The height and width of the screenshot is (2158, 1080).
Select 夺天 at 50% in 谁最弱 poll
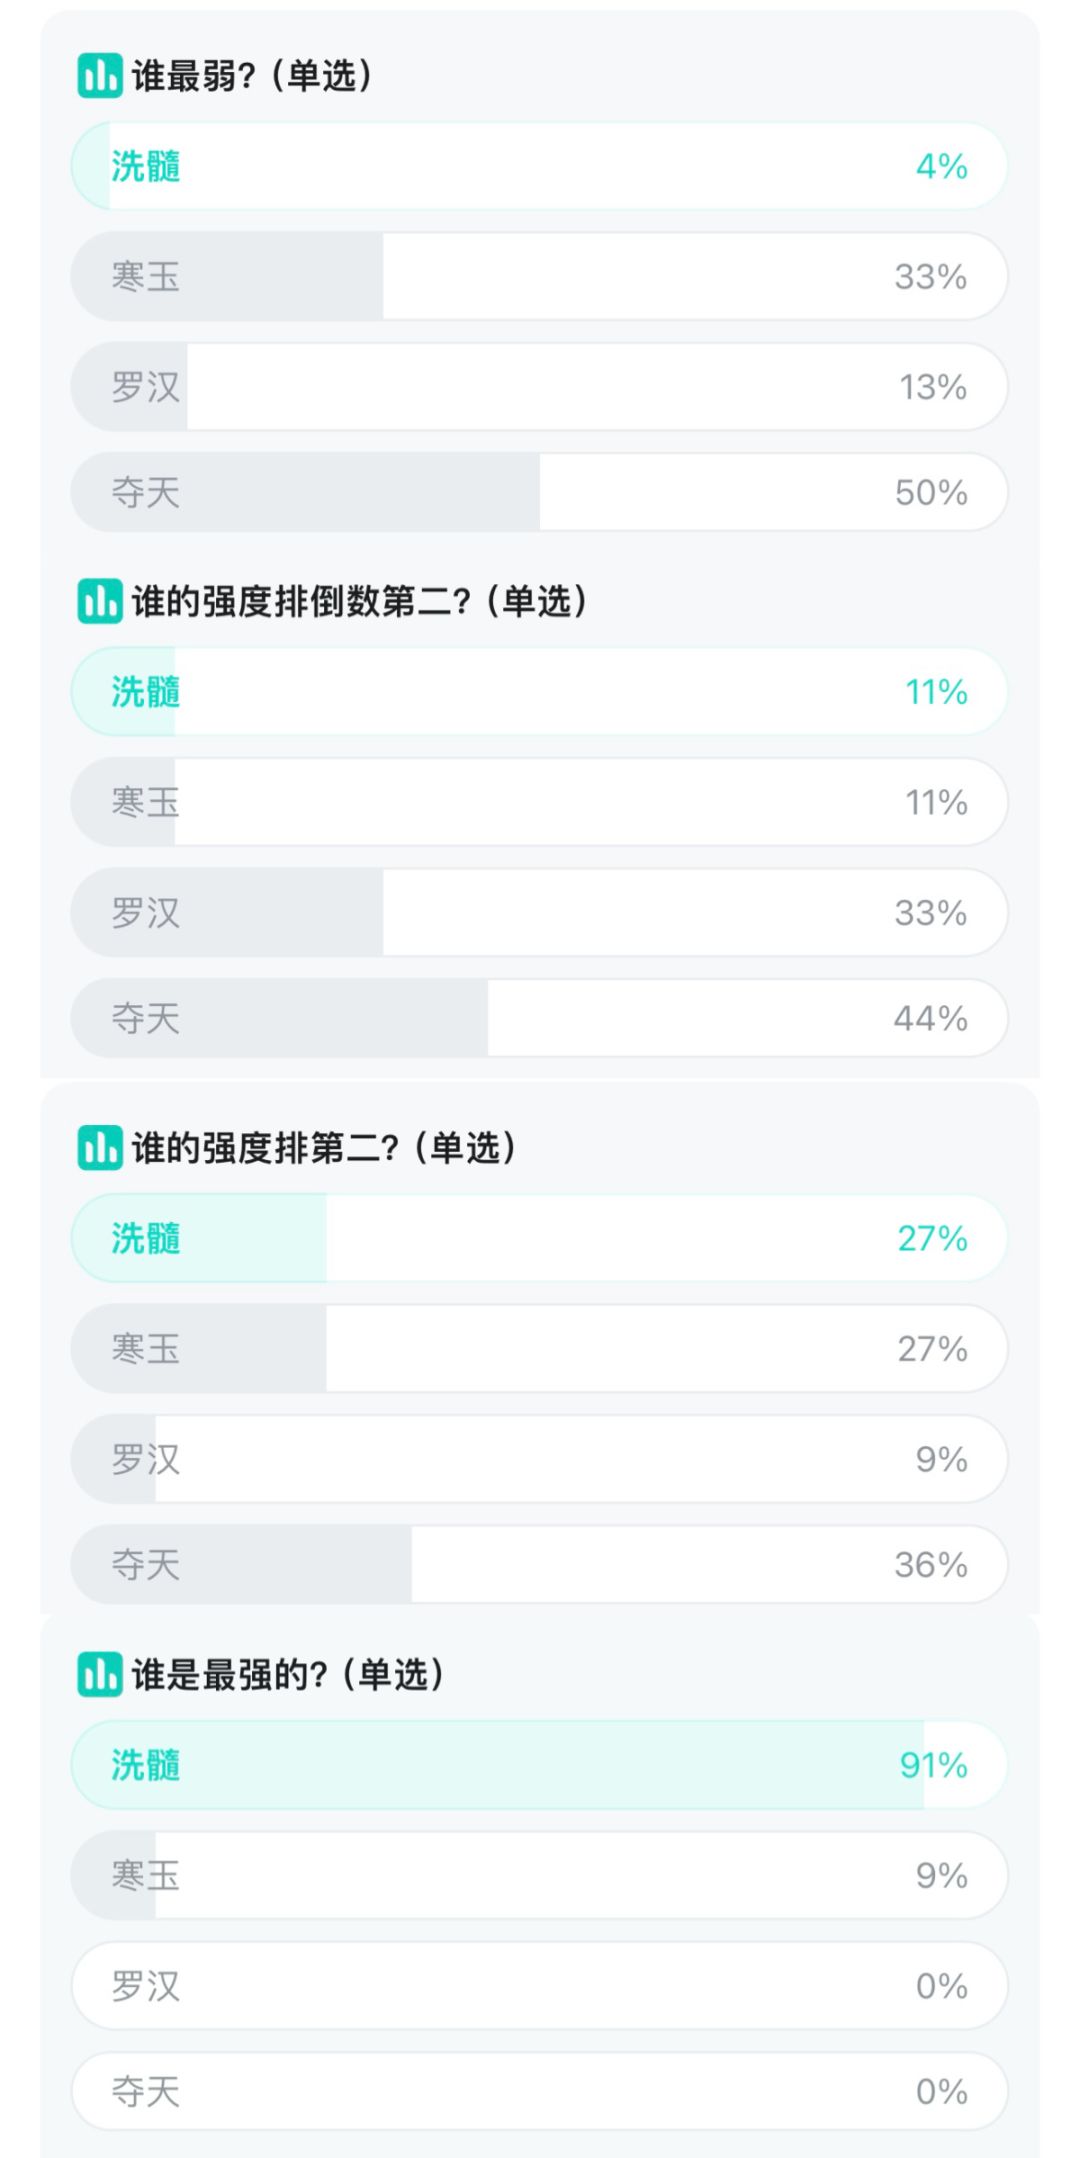pyautogui.click(x=539, y=492)
